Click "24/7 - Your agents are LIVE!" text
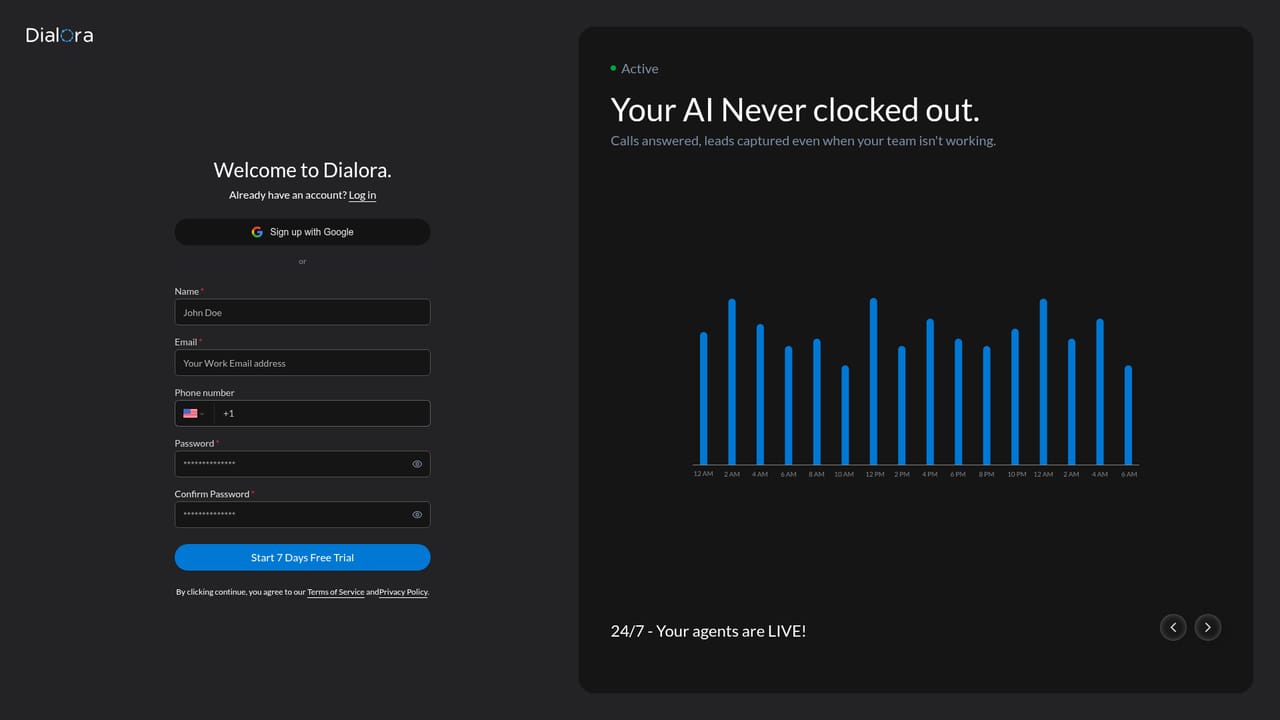This screenshot has width=1280, height=720. (708, 631)
